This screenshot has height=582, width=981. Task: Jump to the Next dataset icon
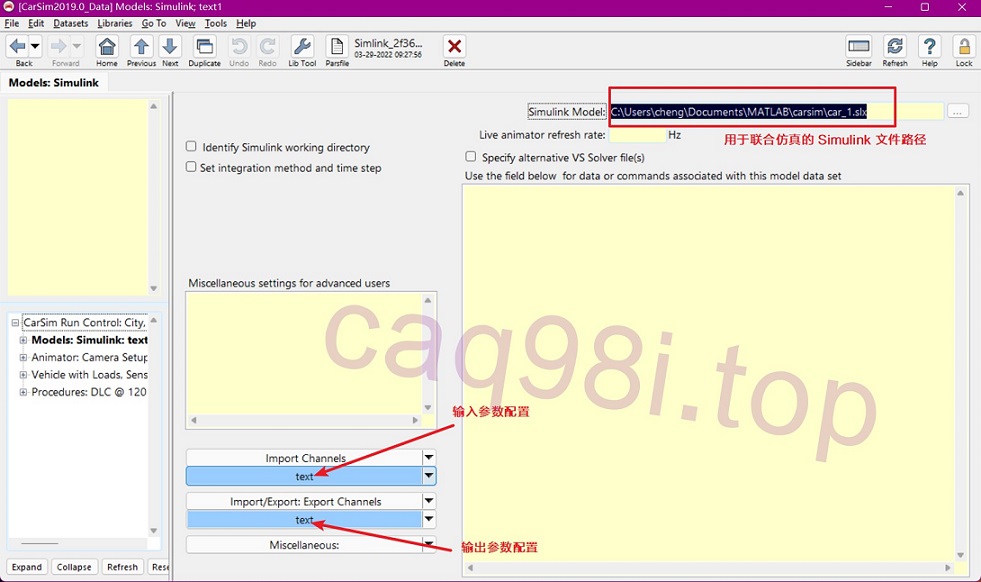170,46
